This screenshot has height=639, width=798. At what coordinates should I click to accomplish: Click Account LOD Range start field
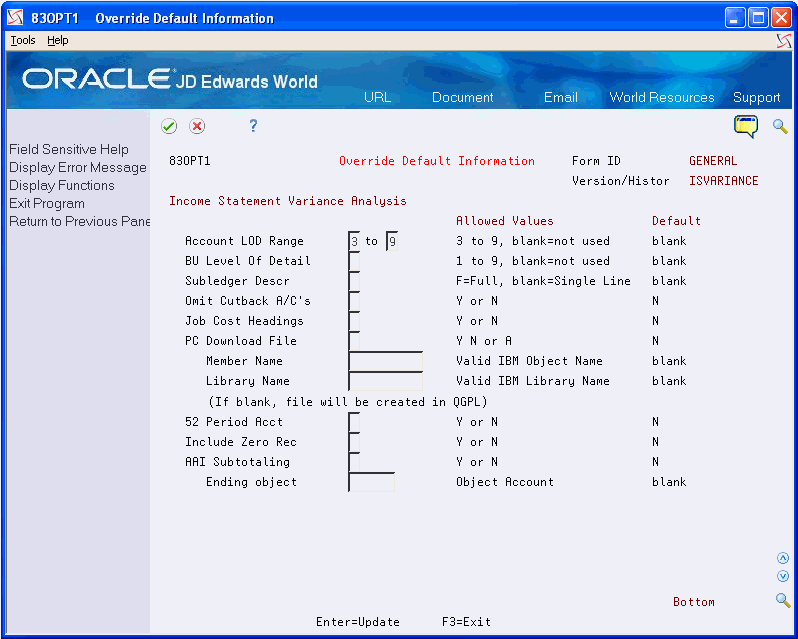[x=354, y=241]
